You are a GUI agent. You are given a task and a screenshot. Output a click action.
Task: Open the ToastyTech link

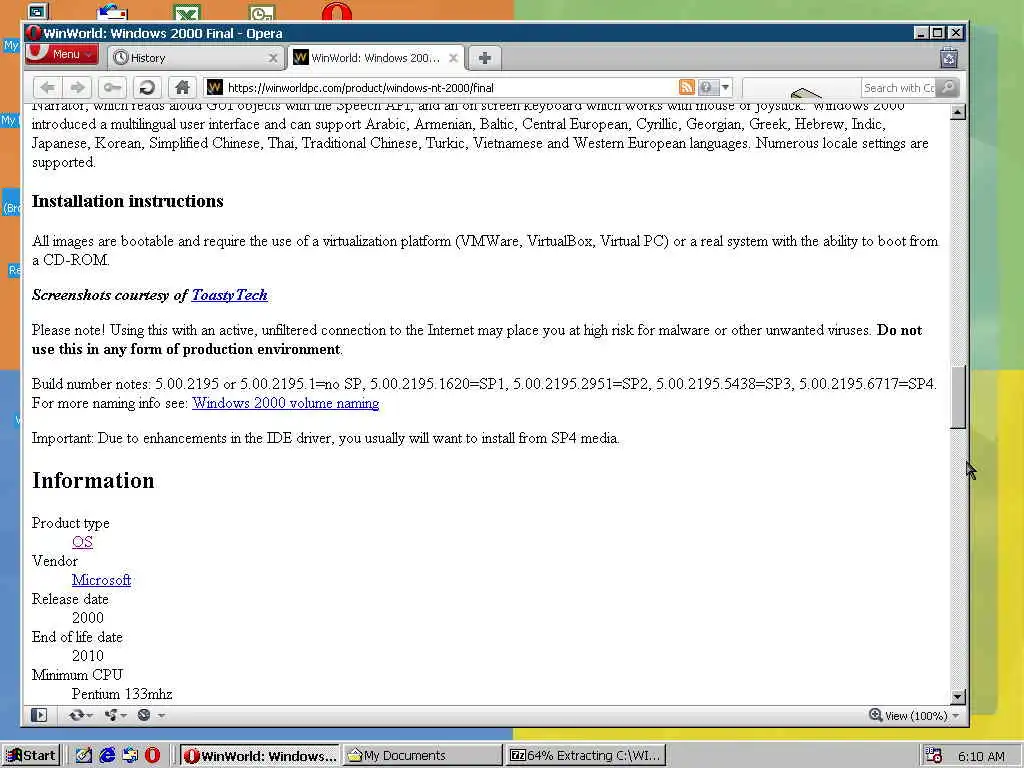click(x=229, y=295)
